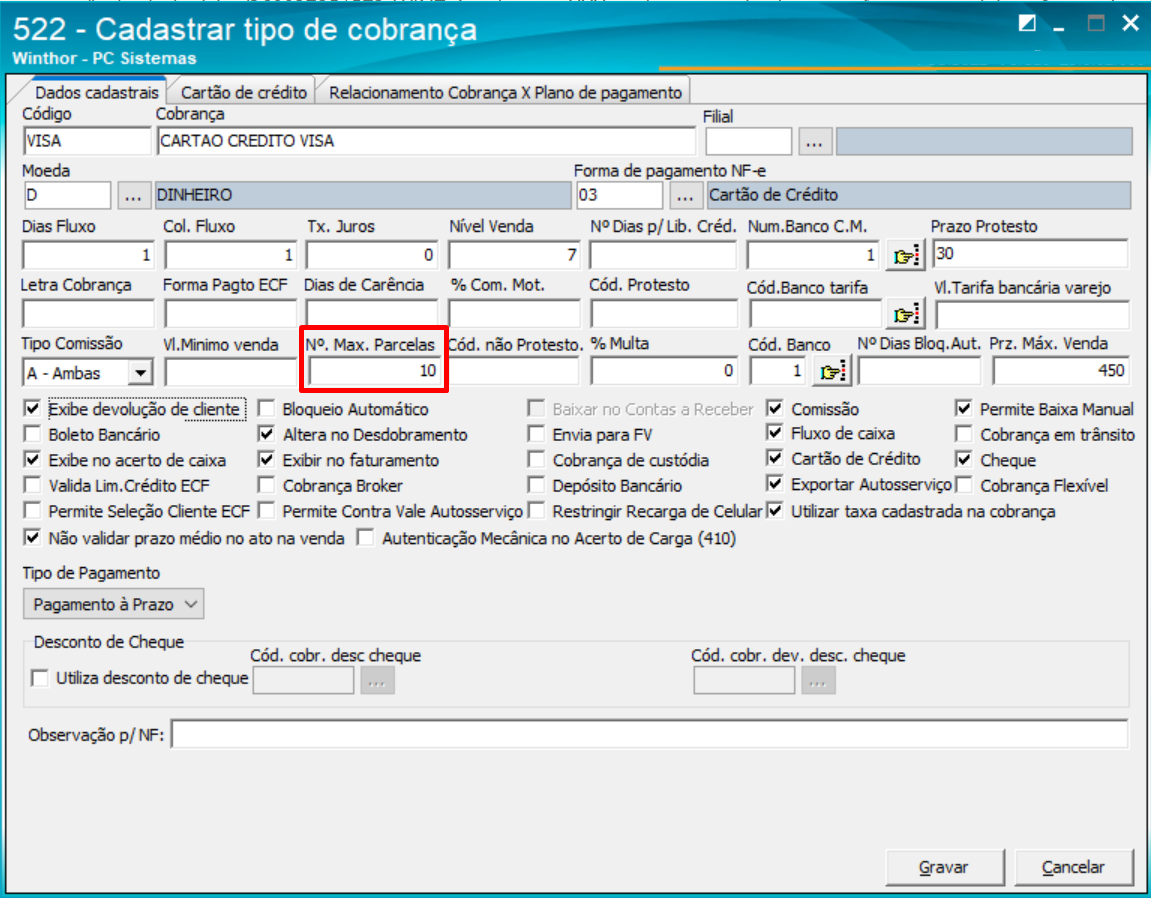
Task: Check Cobrança em trânsito option
Action: click(964, 434)
